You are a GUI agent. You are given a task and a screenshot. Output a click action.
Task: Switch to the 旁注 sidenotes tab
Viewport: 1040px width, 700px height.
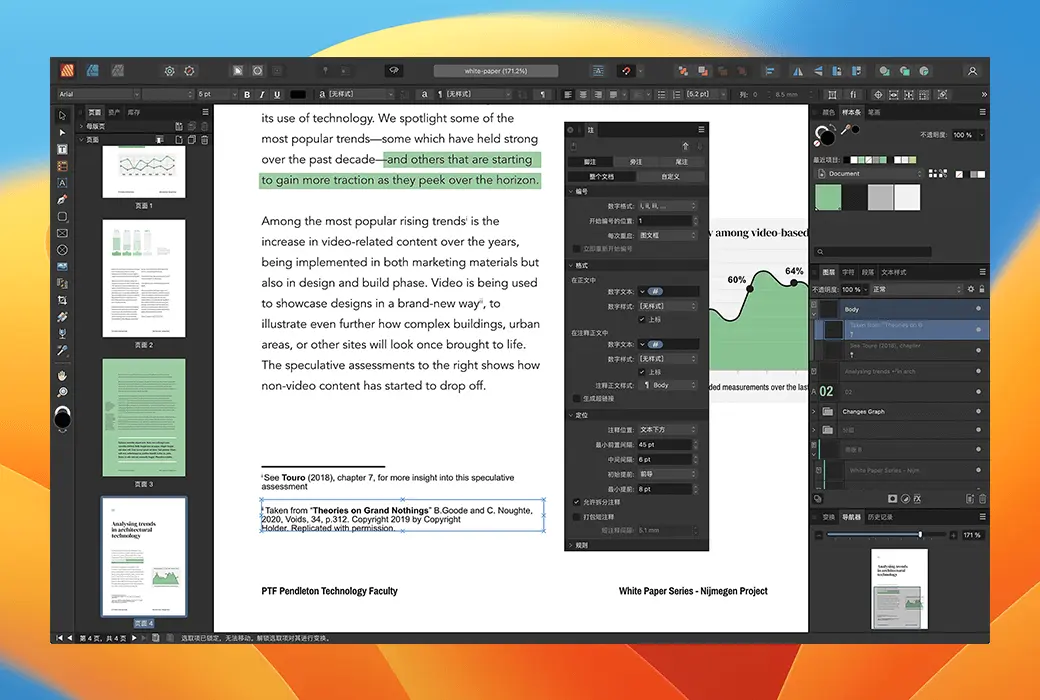(x=635, y=162)
